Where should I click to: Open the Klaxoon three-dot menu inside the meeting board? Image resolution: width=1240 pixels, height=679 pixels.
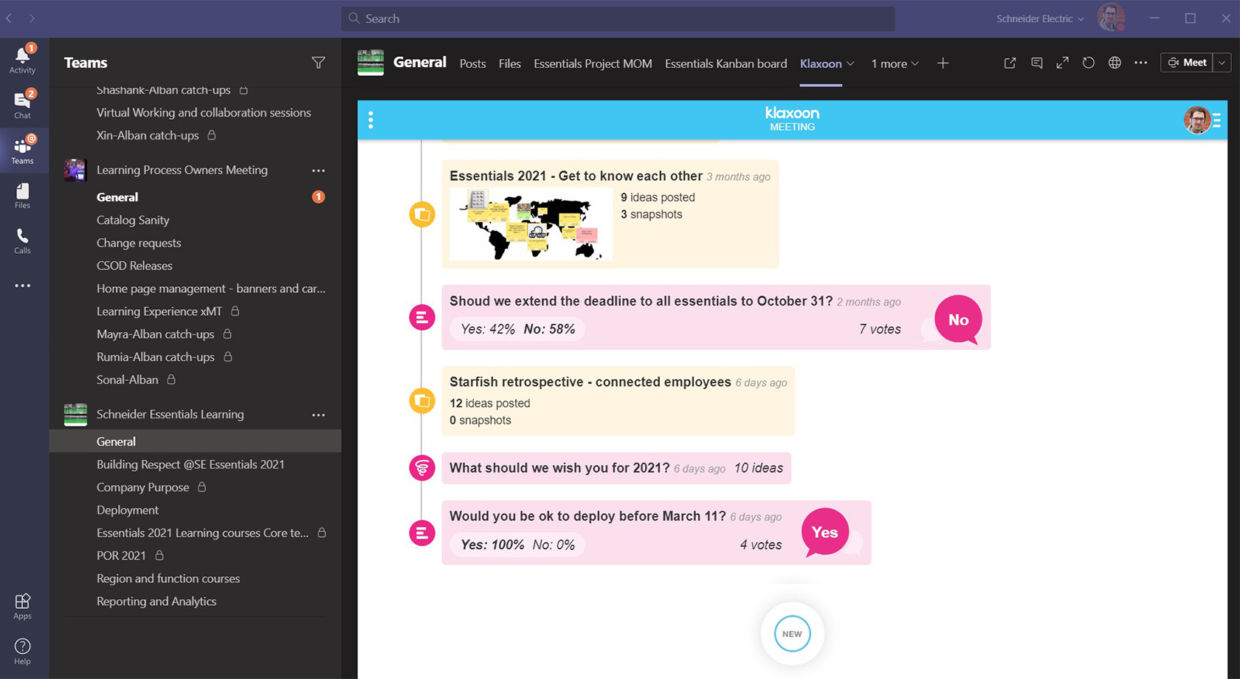point(371,119)
